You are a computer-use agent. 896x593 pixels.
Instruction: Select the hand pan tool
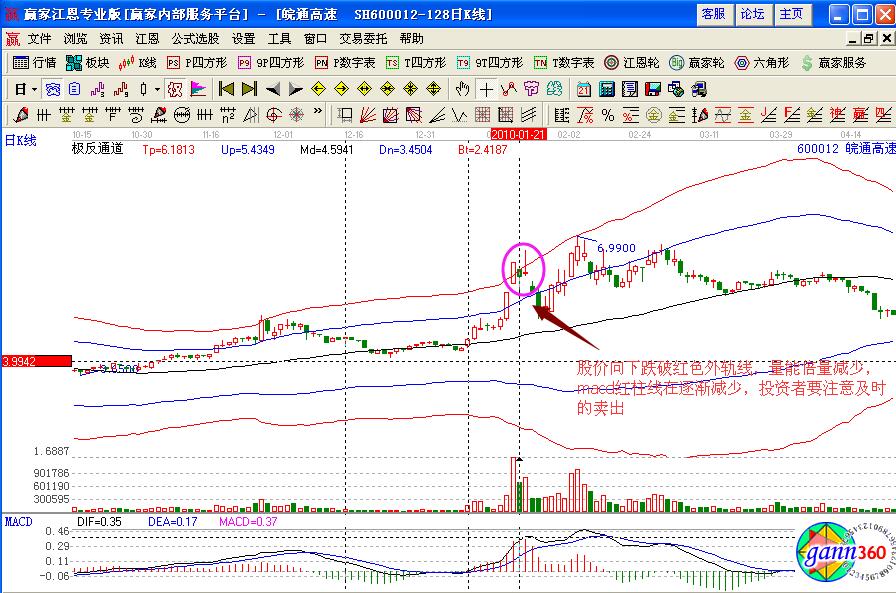click(x=462, y=88)
